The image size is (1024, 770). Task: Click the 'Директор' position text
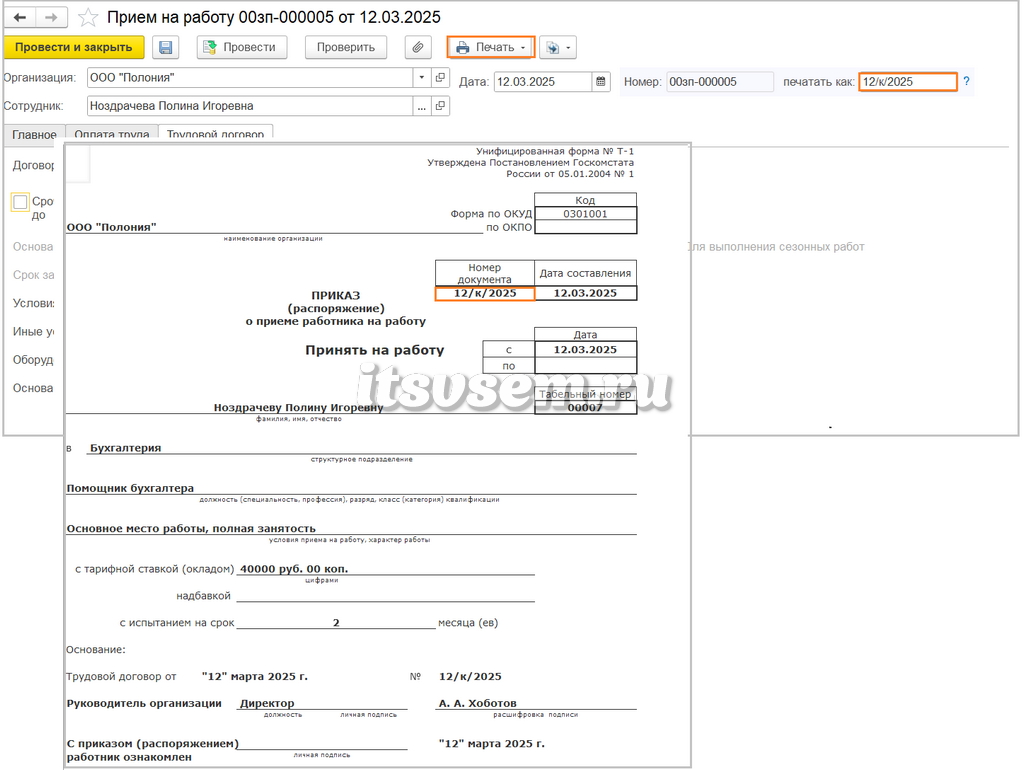(x=267, y=703)
